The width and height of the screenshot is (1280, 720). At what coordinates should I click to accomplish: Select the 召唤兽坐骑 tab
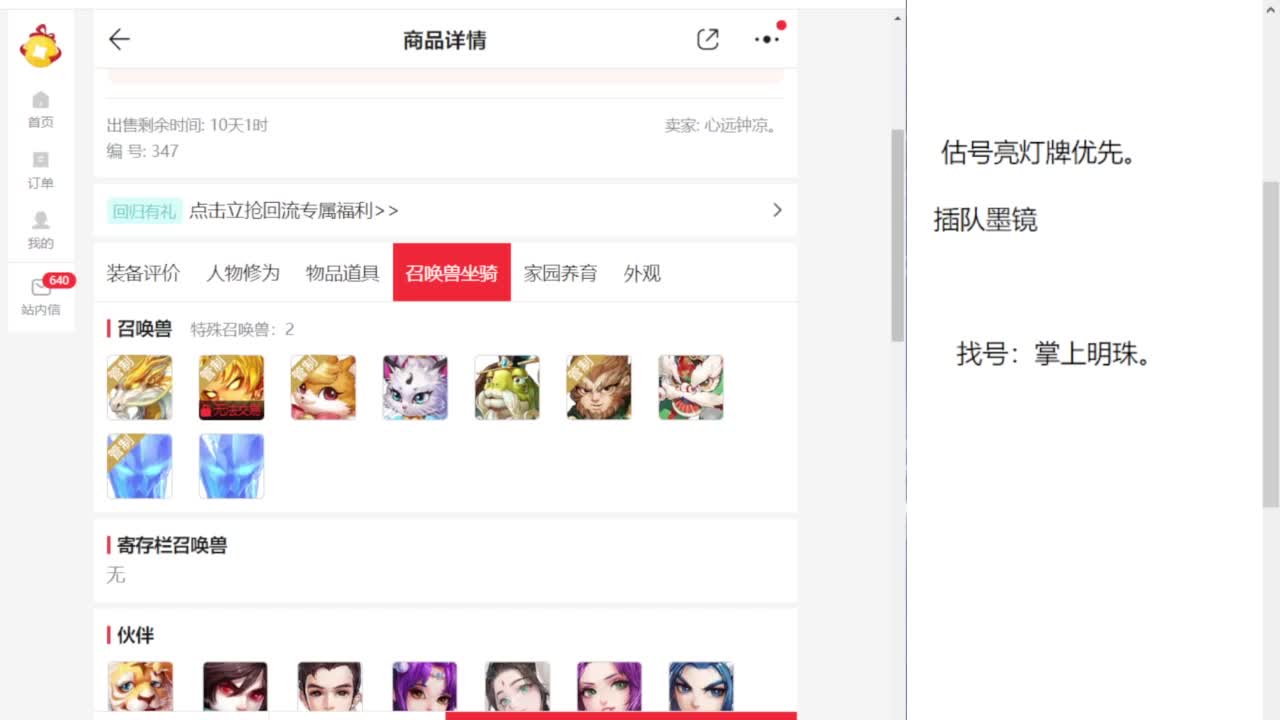(x=452, y=272)
